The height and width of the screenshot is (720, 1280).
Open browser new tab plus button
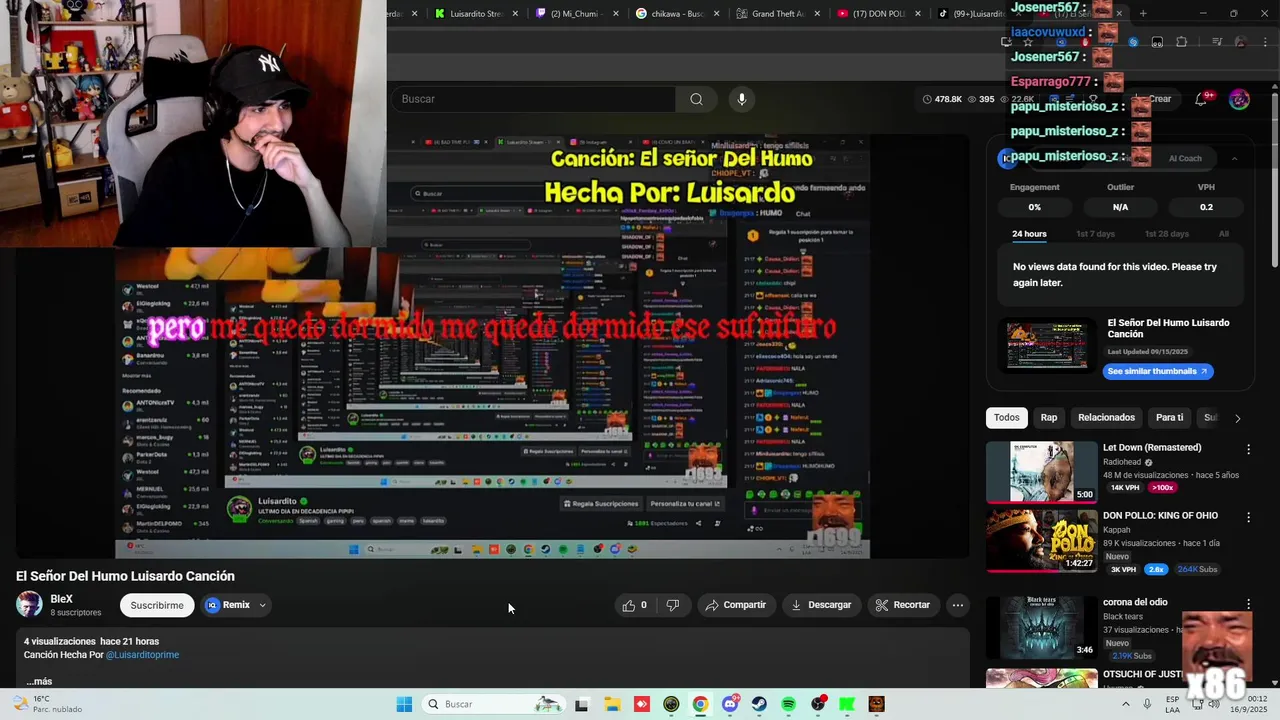pyautogui.click(x=1143, y=13)
